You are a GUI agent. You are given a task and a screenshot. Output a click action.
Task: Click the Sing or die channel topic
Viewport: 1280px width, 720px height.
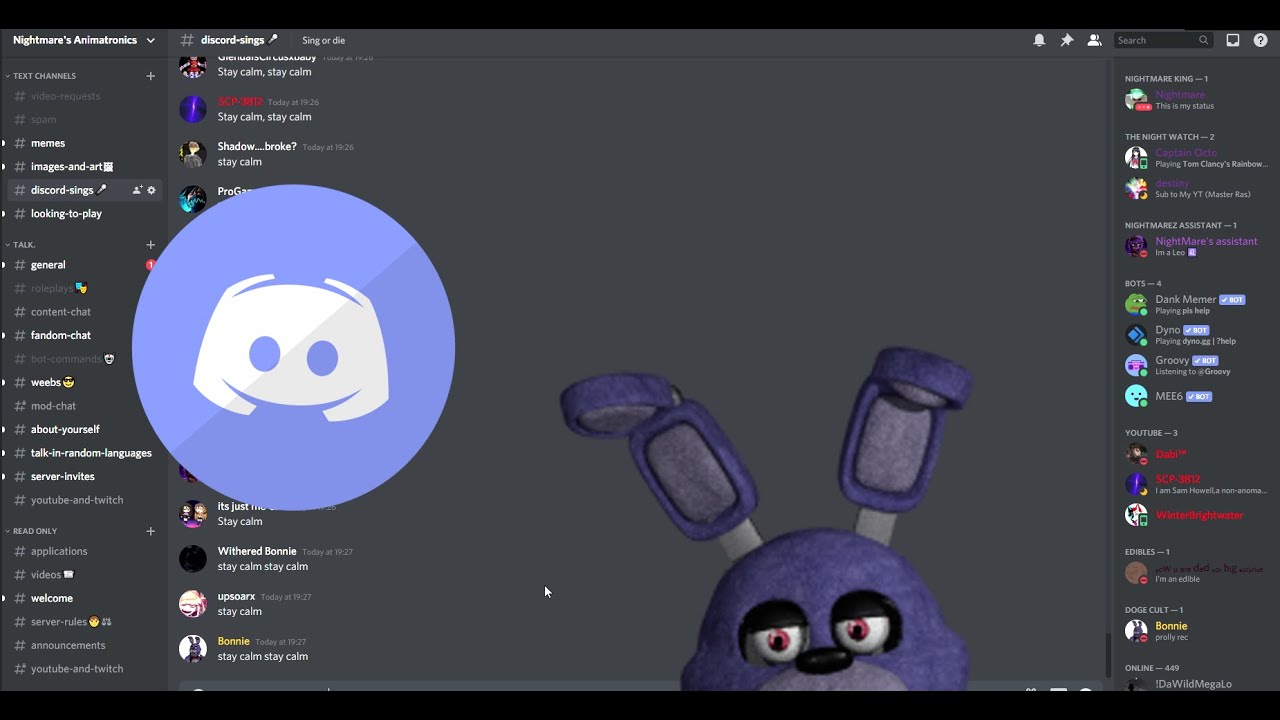(323, 40)
